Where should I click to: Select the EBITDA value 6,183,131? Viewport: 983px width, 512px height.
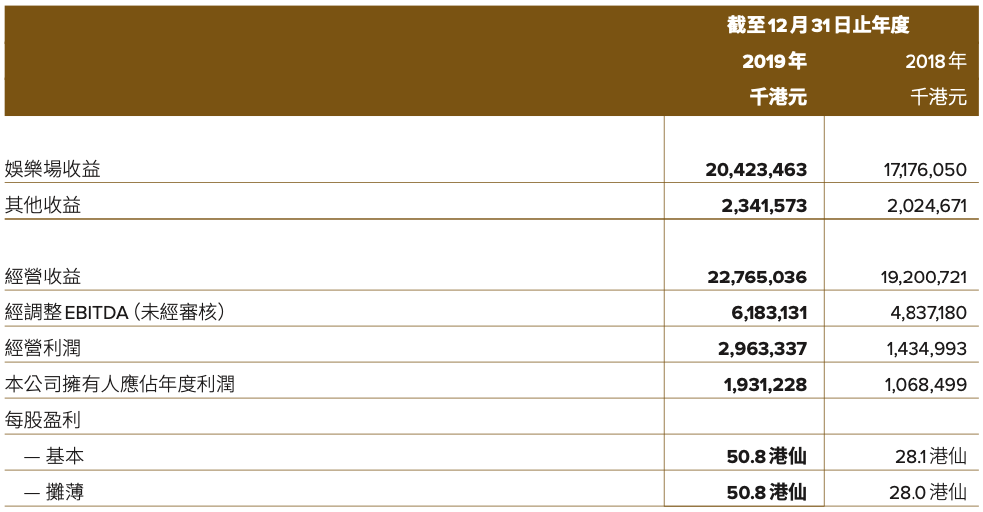768,313
